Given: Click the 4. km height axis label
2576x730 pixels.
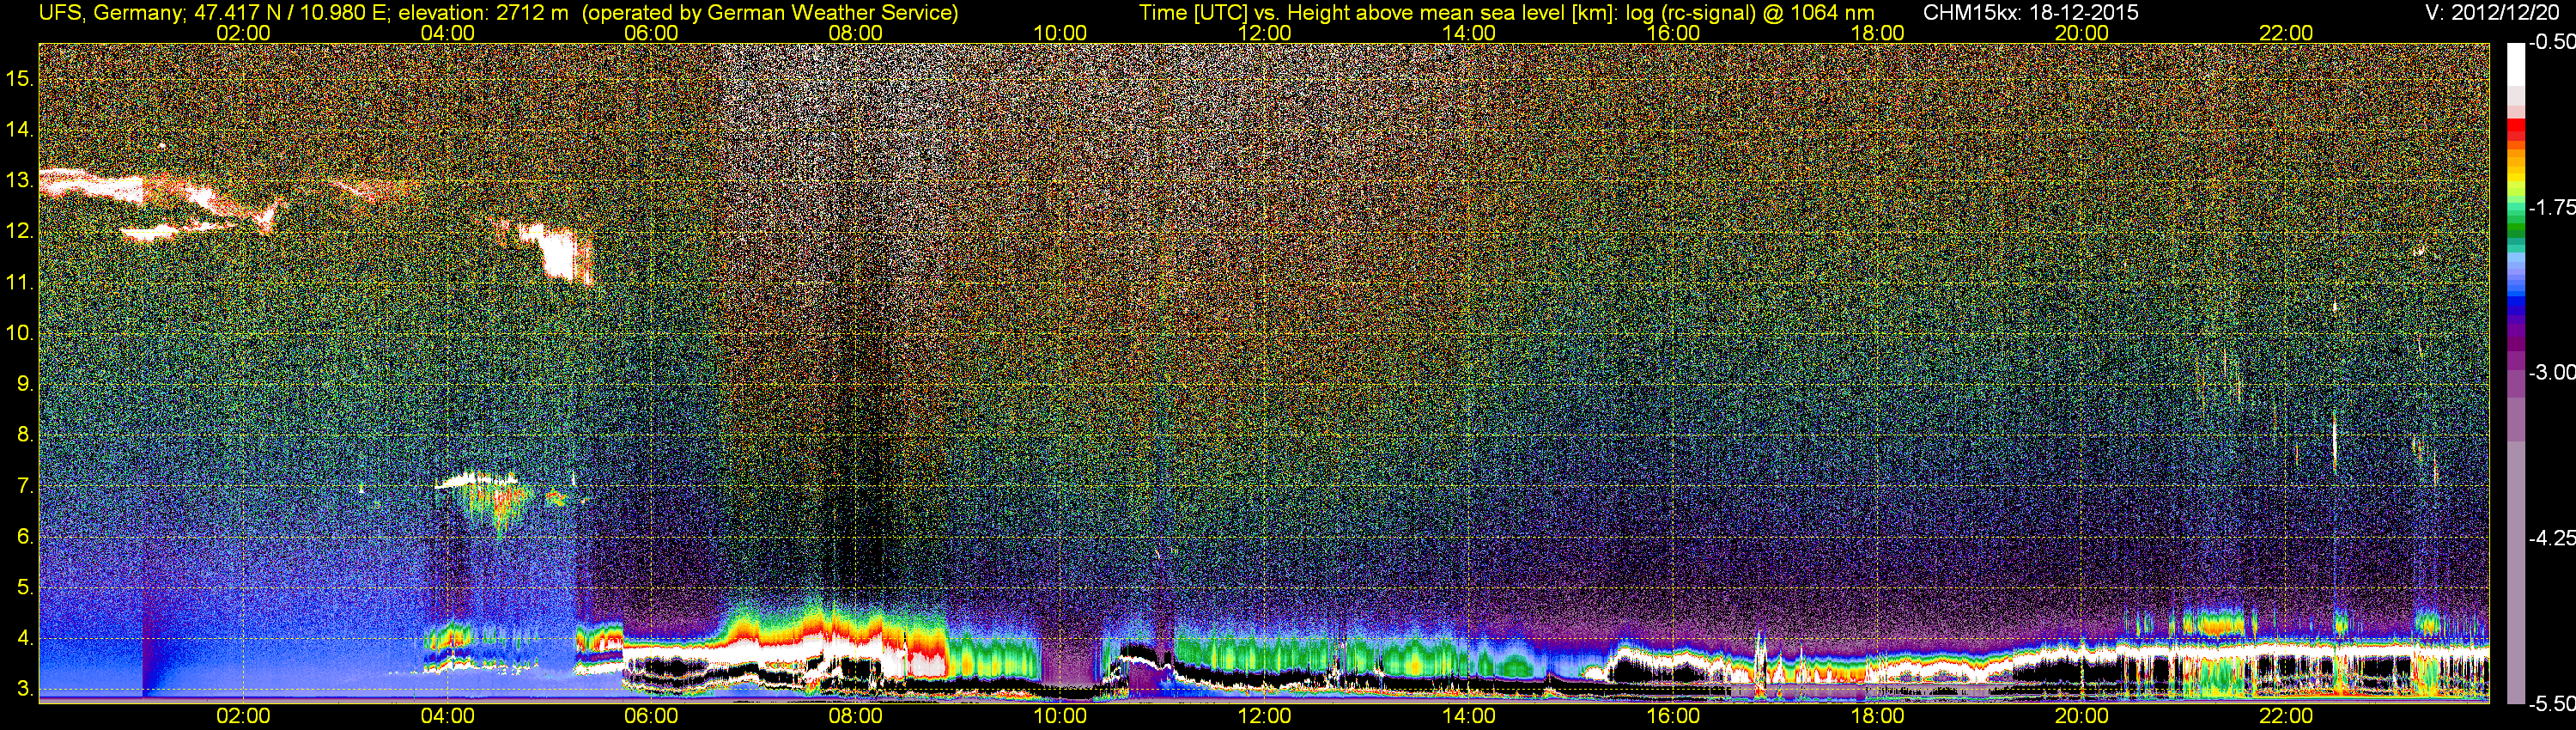Looking at the screenshot, I should 25,638.
